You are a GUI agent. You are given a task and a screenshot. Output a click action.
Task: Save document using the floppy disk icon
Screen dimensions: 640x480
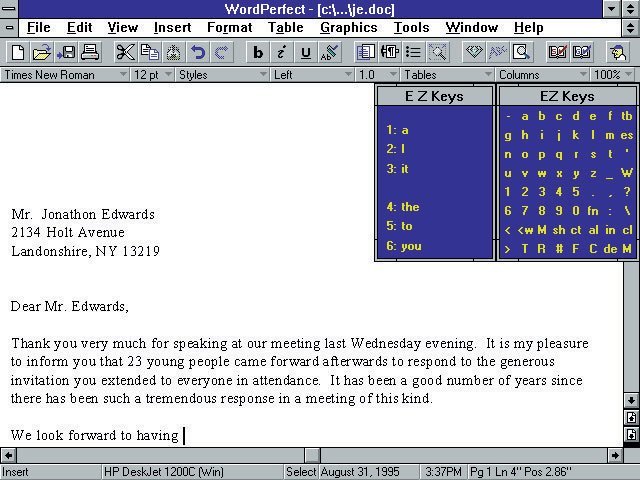(66, 52)
